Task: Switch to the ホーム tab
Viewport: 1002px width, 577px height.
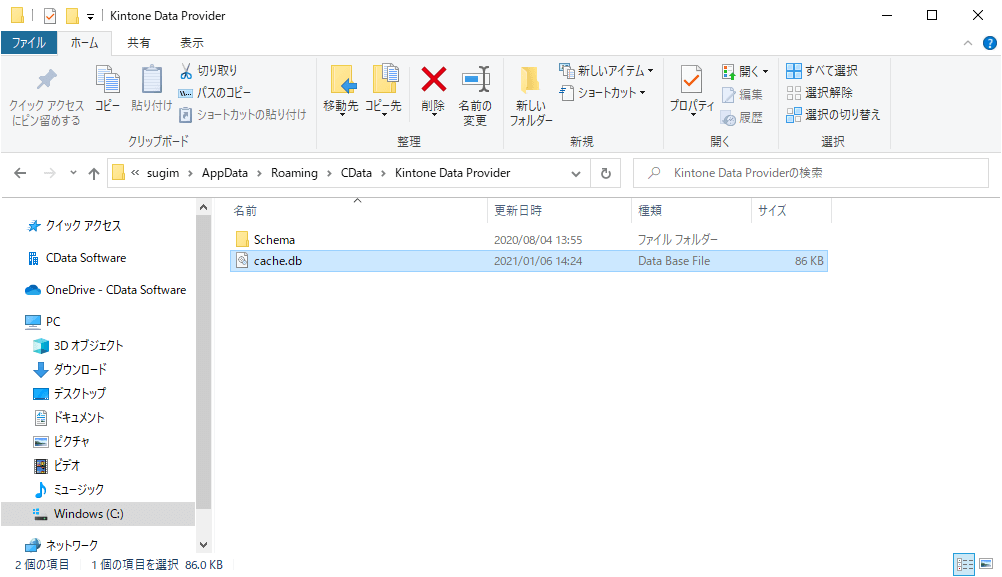Action: 84,43
